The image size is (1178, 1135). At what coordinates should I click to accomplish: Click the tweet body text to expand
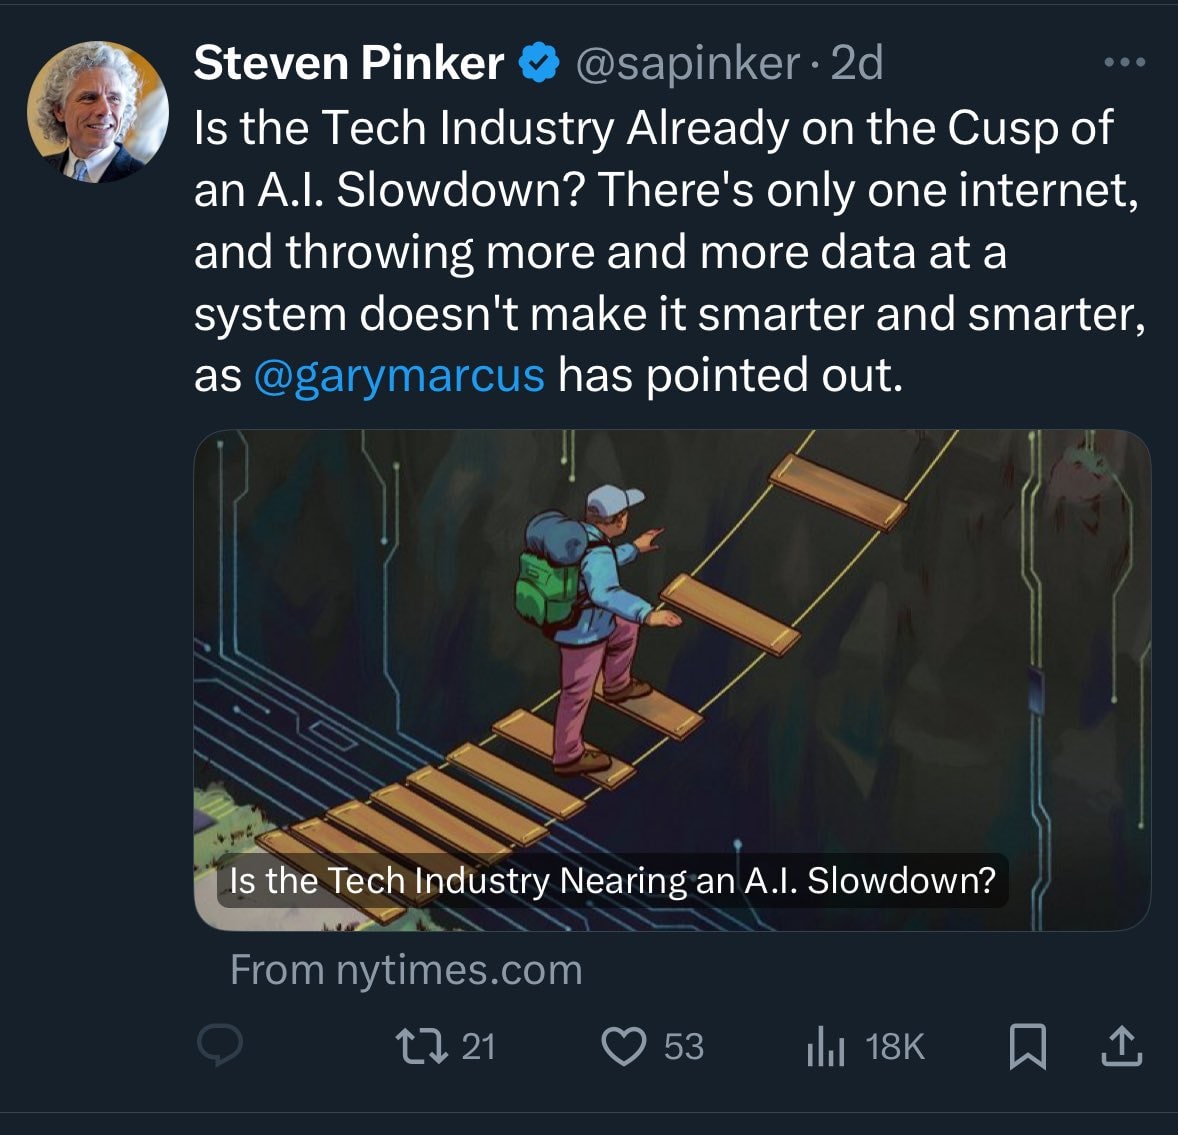tap(669, 252)
